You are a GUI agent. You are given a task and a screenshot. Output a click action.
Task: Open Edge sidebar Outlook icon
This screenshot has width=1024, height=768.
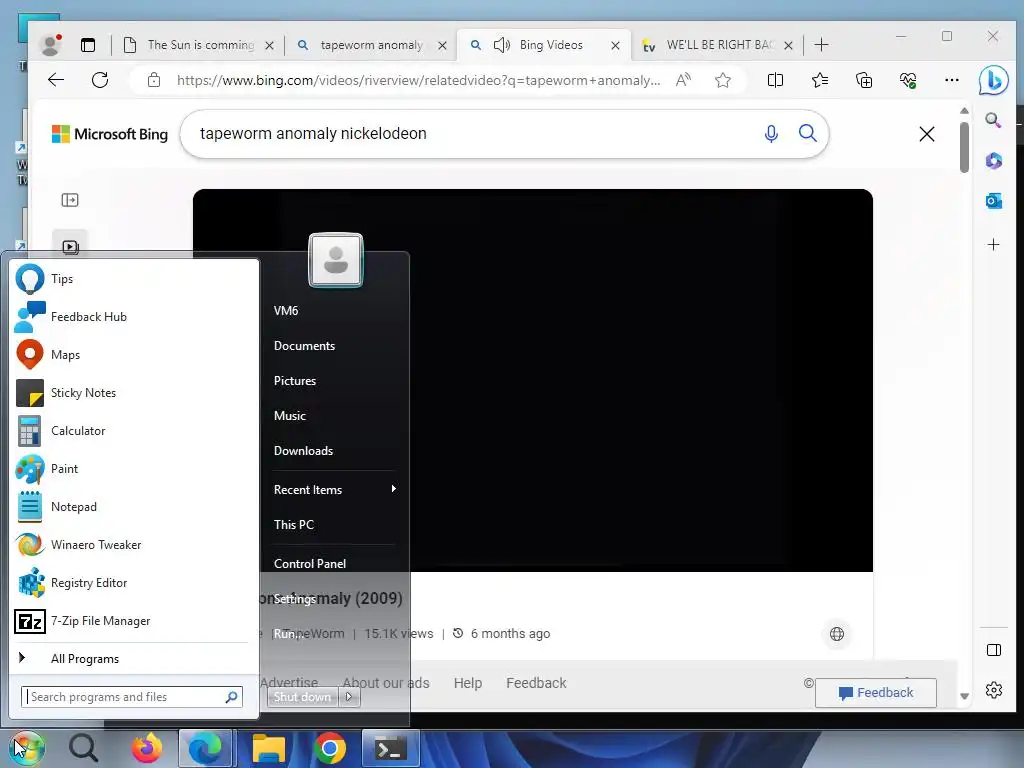tap(993, 201)
